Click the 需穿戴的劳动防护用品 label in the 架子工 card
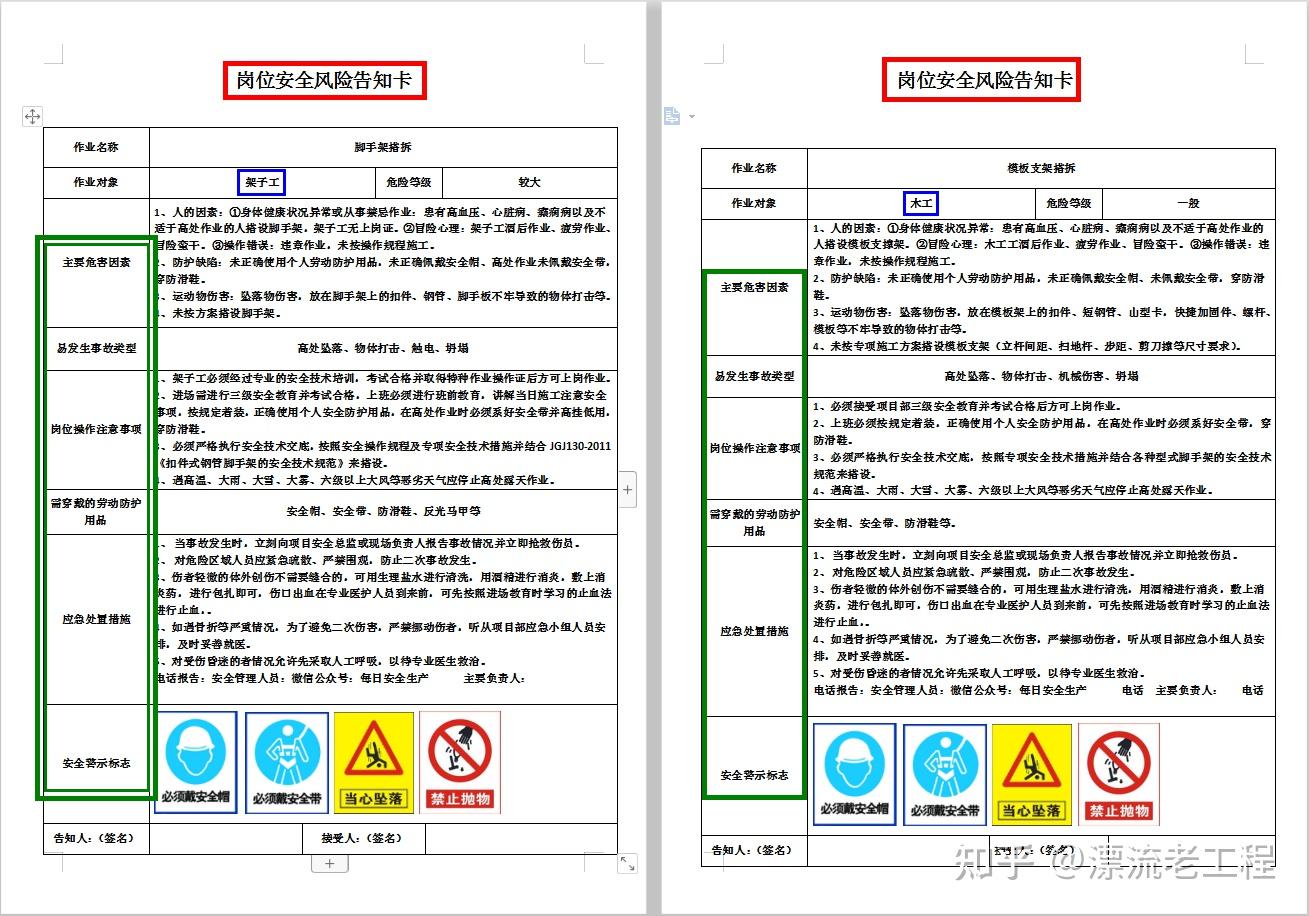The height and width of the screenshot is (916, 1309). [96, 511]
